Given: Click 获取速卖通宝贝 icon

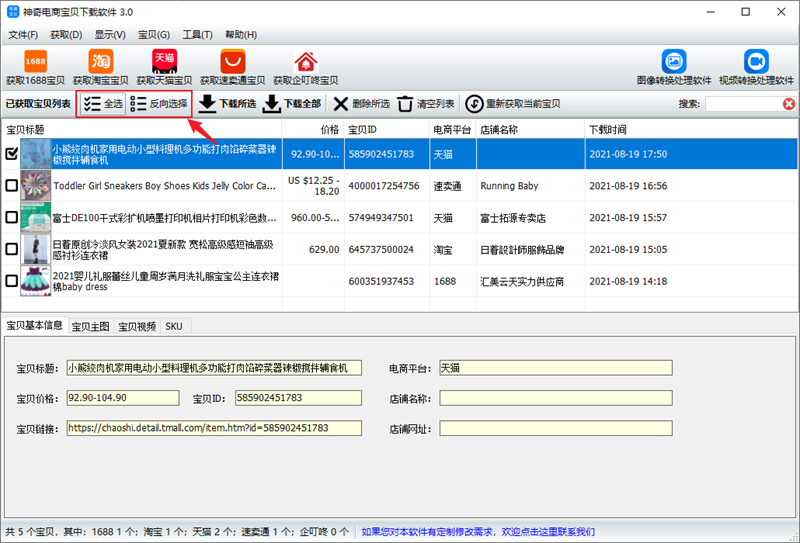Looking at the screenshot, I should (x=232, y=63).
